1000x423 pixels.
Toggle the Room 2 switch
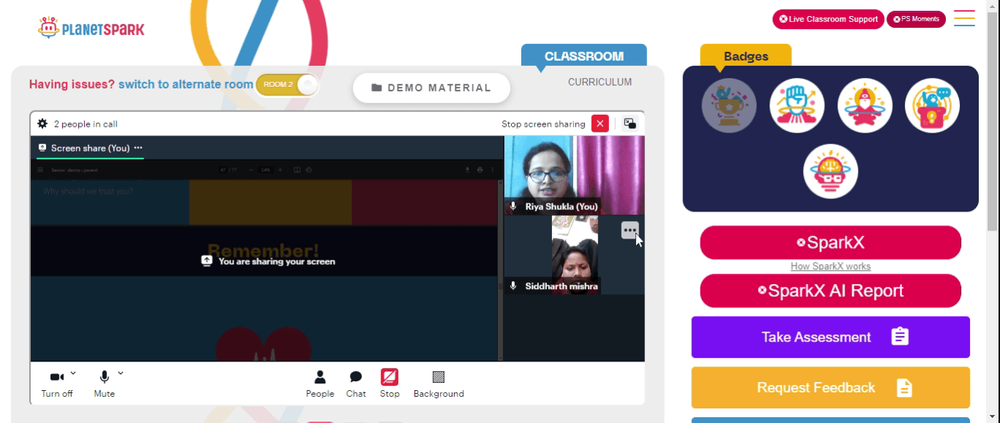point(287,85)
